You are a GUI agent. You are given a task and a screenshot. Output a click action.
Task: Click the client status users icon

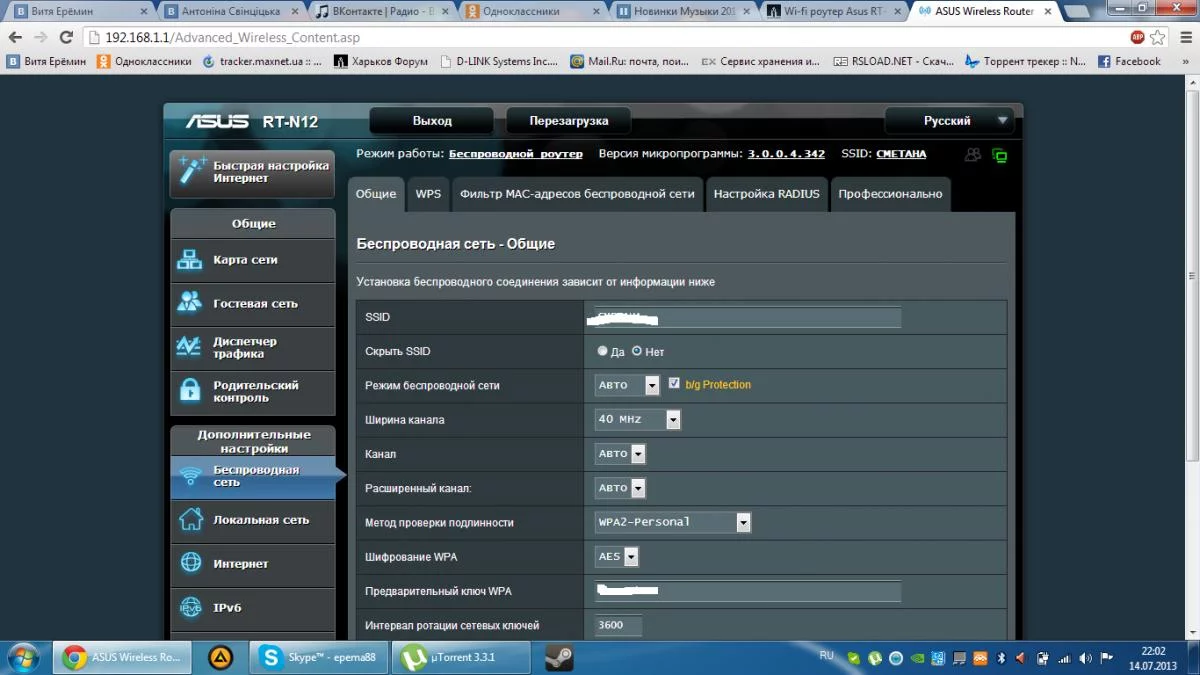tap(972, 155)
